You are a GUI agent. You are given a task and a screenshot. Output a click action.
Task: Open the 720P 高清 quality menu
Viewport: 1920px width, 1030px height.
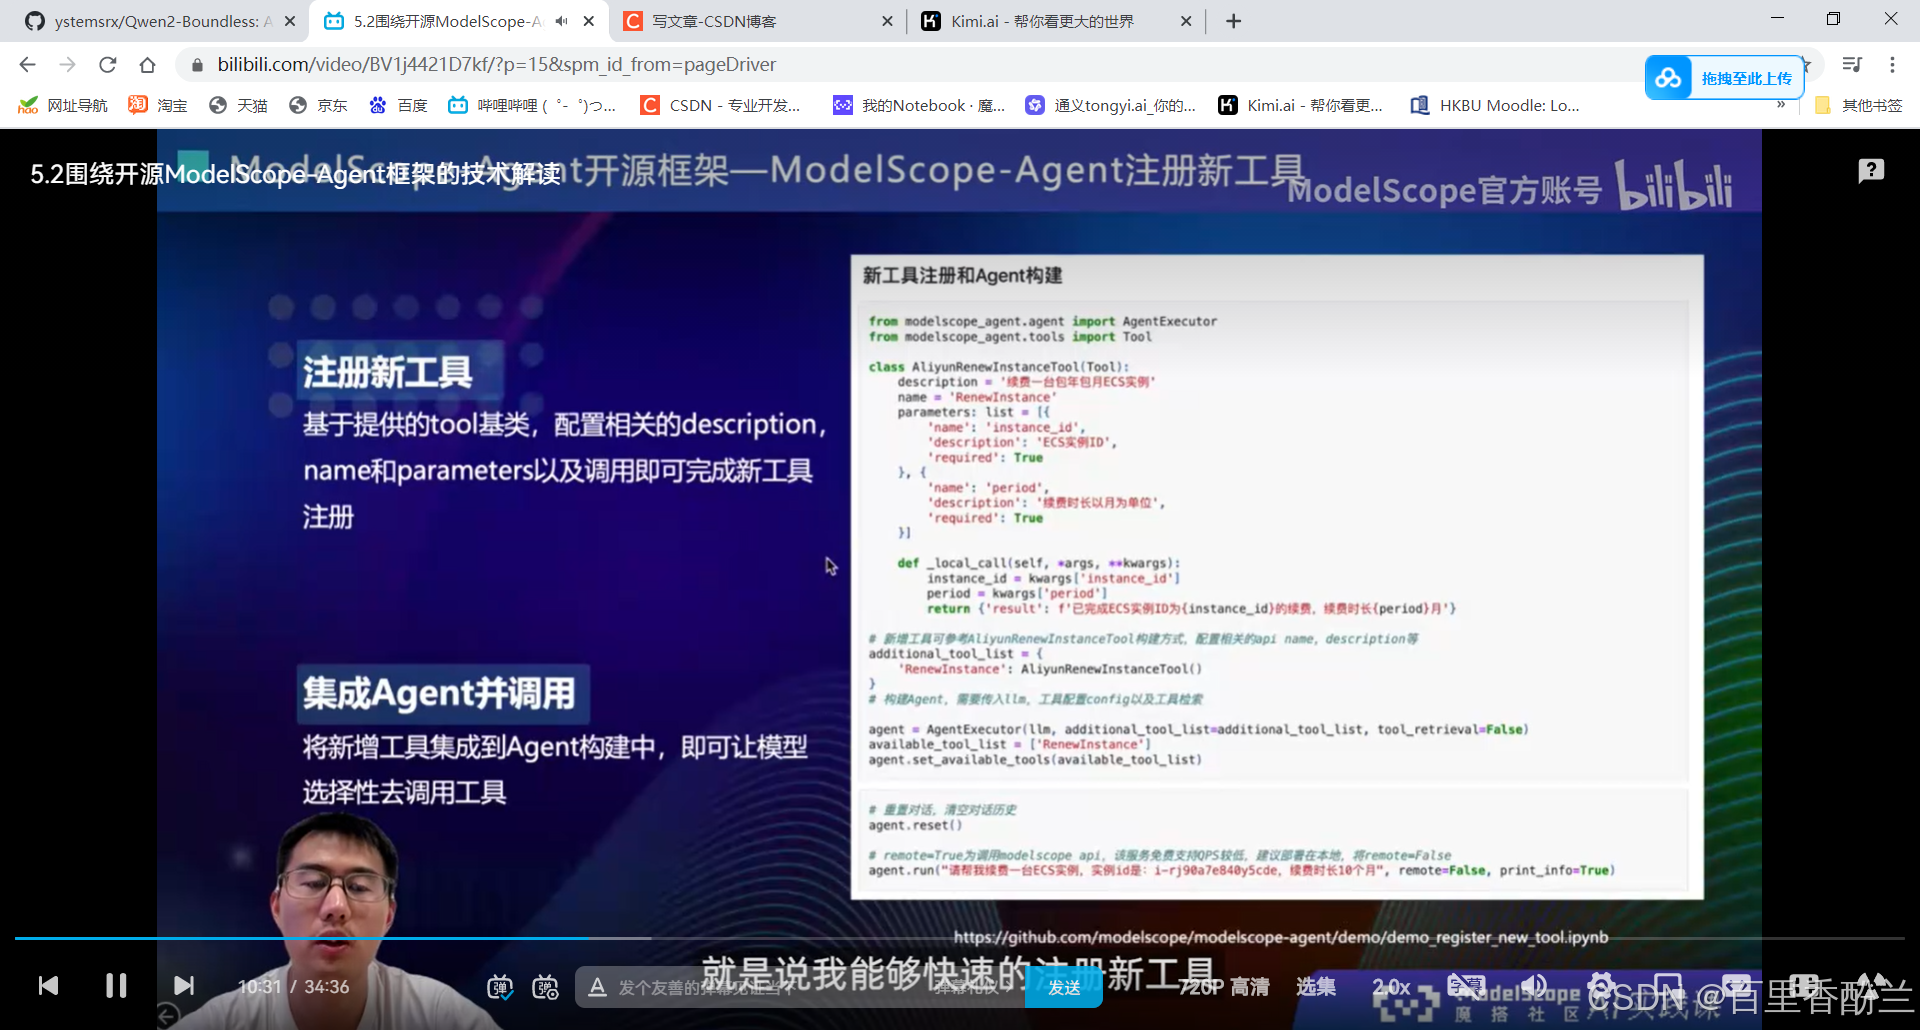(x=1224, y=987)
